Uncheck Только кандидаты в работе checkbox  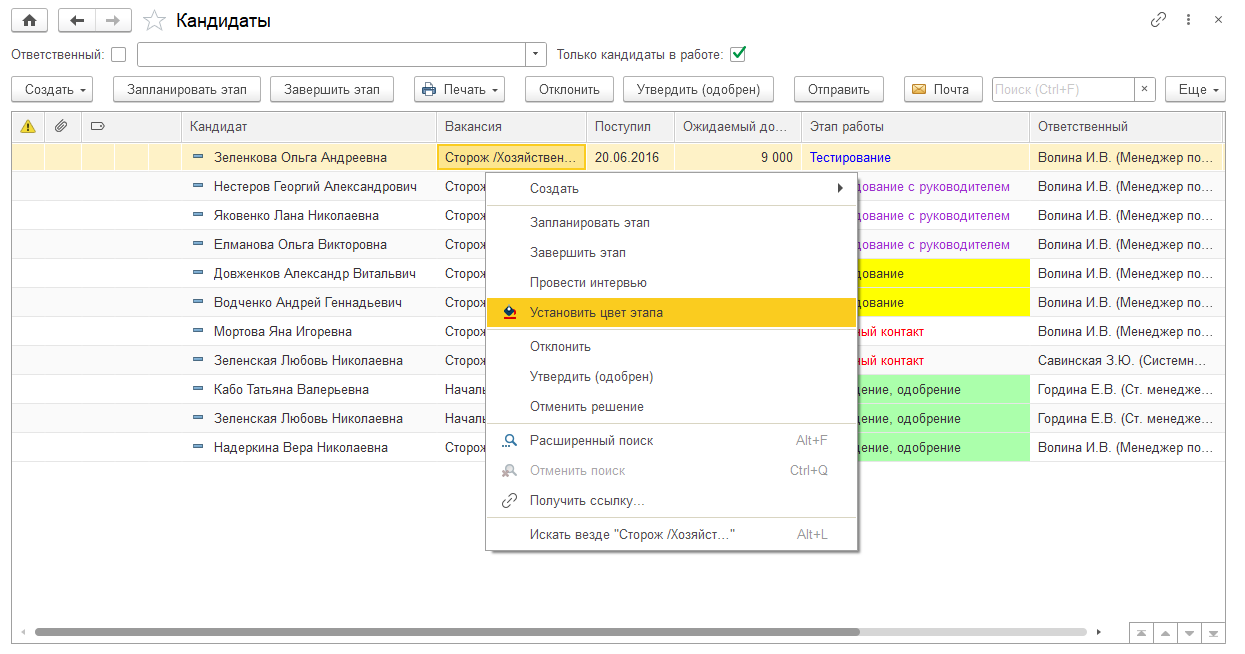[738, 54]
